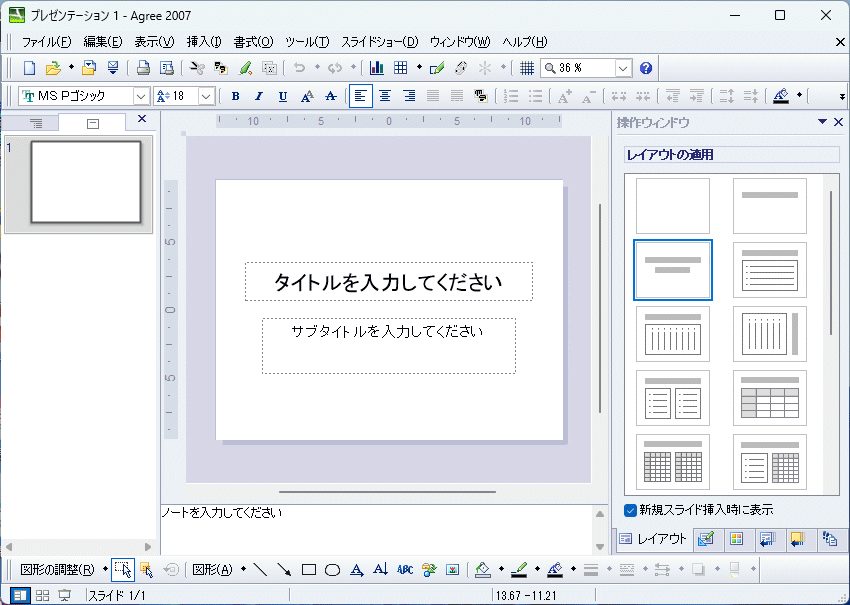
Task: Open slide design tab in task pane
Action: 706,539
